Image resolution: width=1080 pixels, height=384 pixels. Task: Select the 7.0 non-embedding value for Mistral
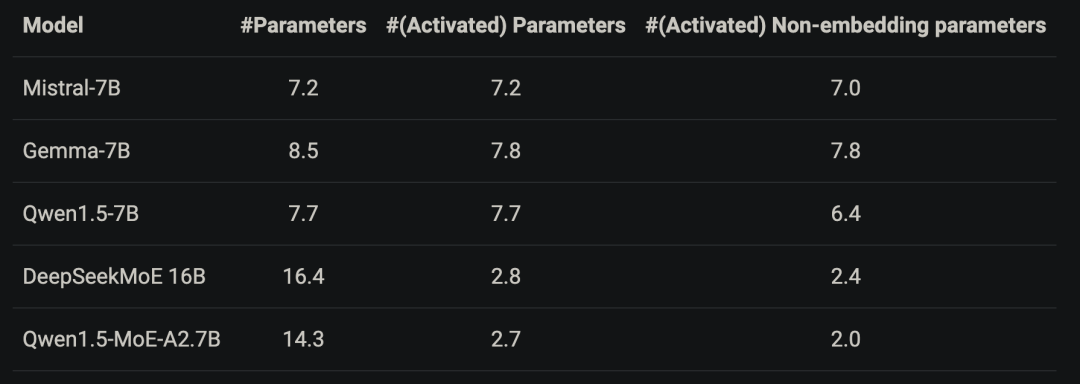[845, 88]
